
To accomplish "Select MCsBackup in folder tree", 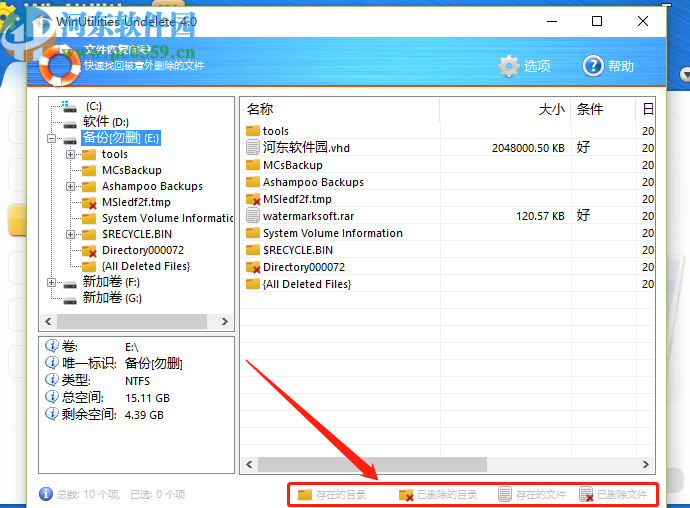I will [x=132, y=170].
